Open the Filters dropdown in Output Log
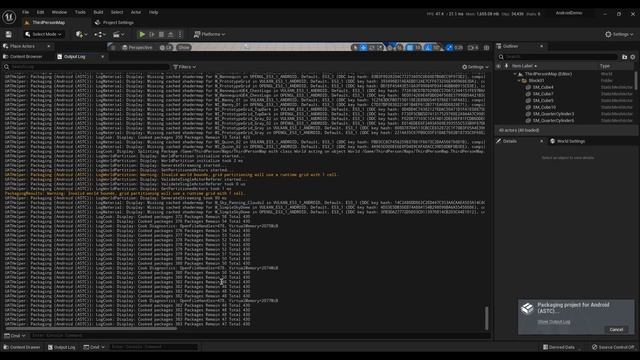Screen dimensions: 640x360 point(184,67)
